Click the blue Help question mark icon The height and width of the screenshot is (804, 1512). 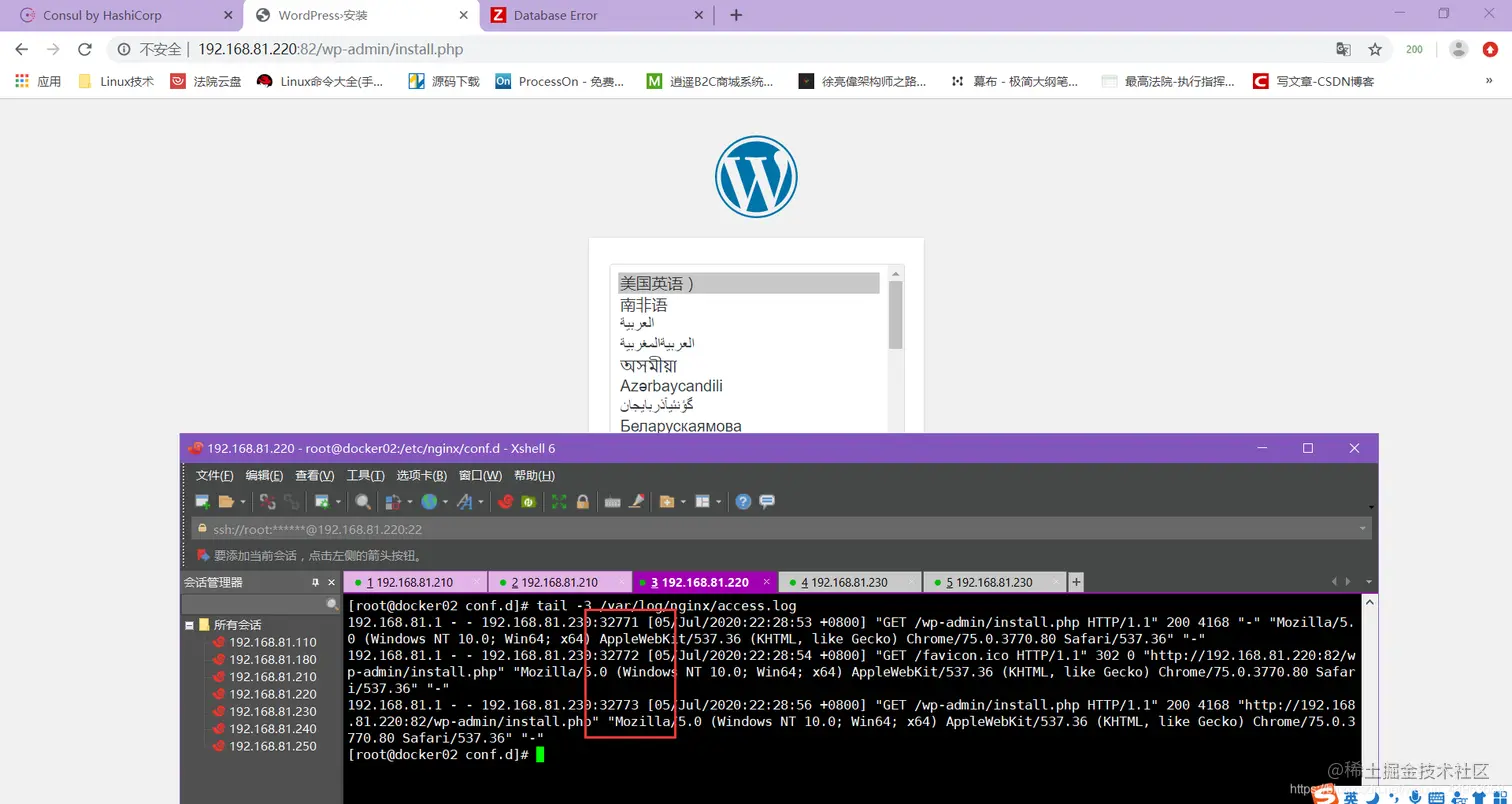coord(743,502)
